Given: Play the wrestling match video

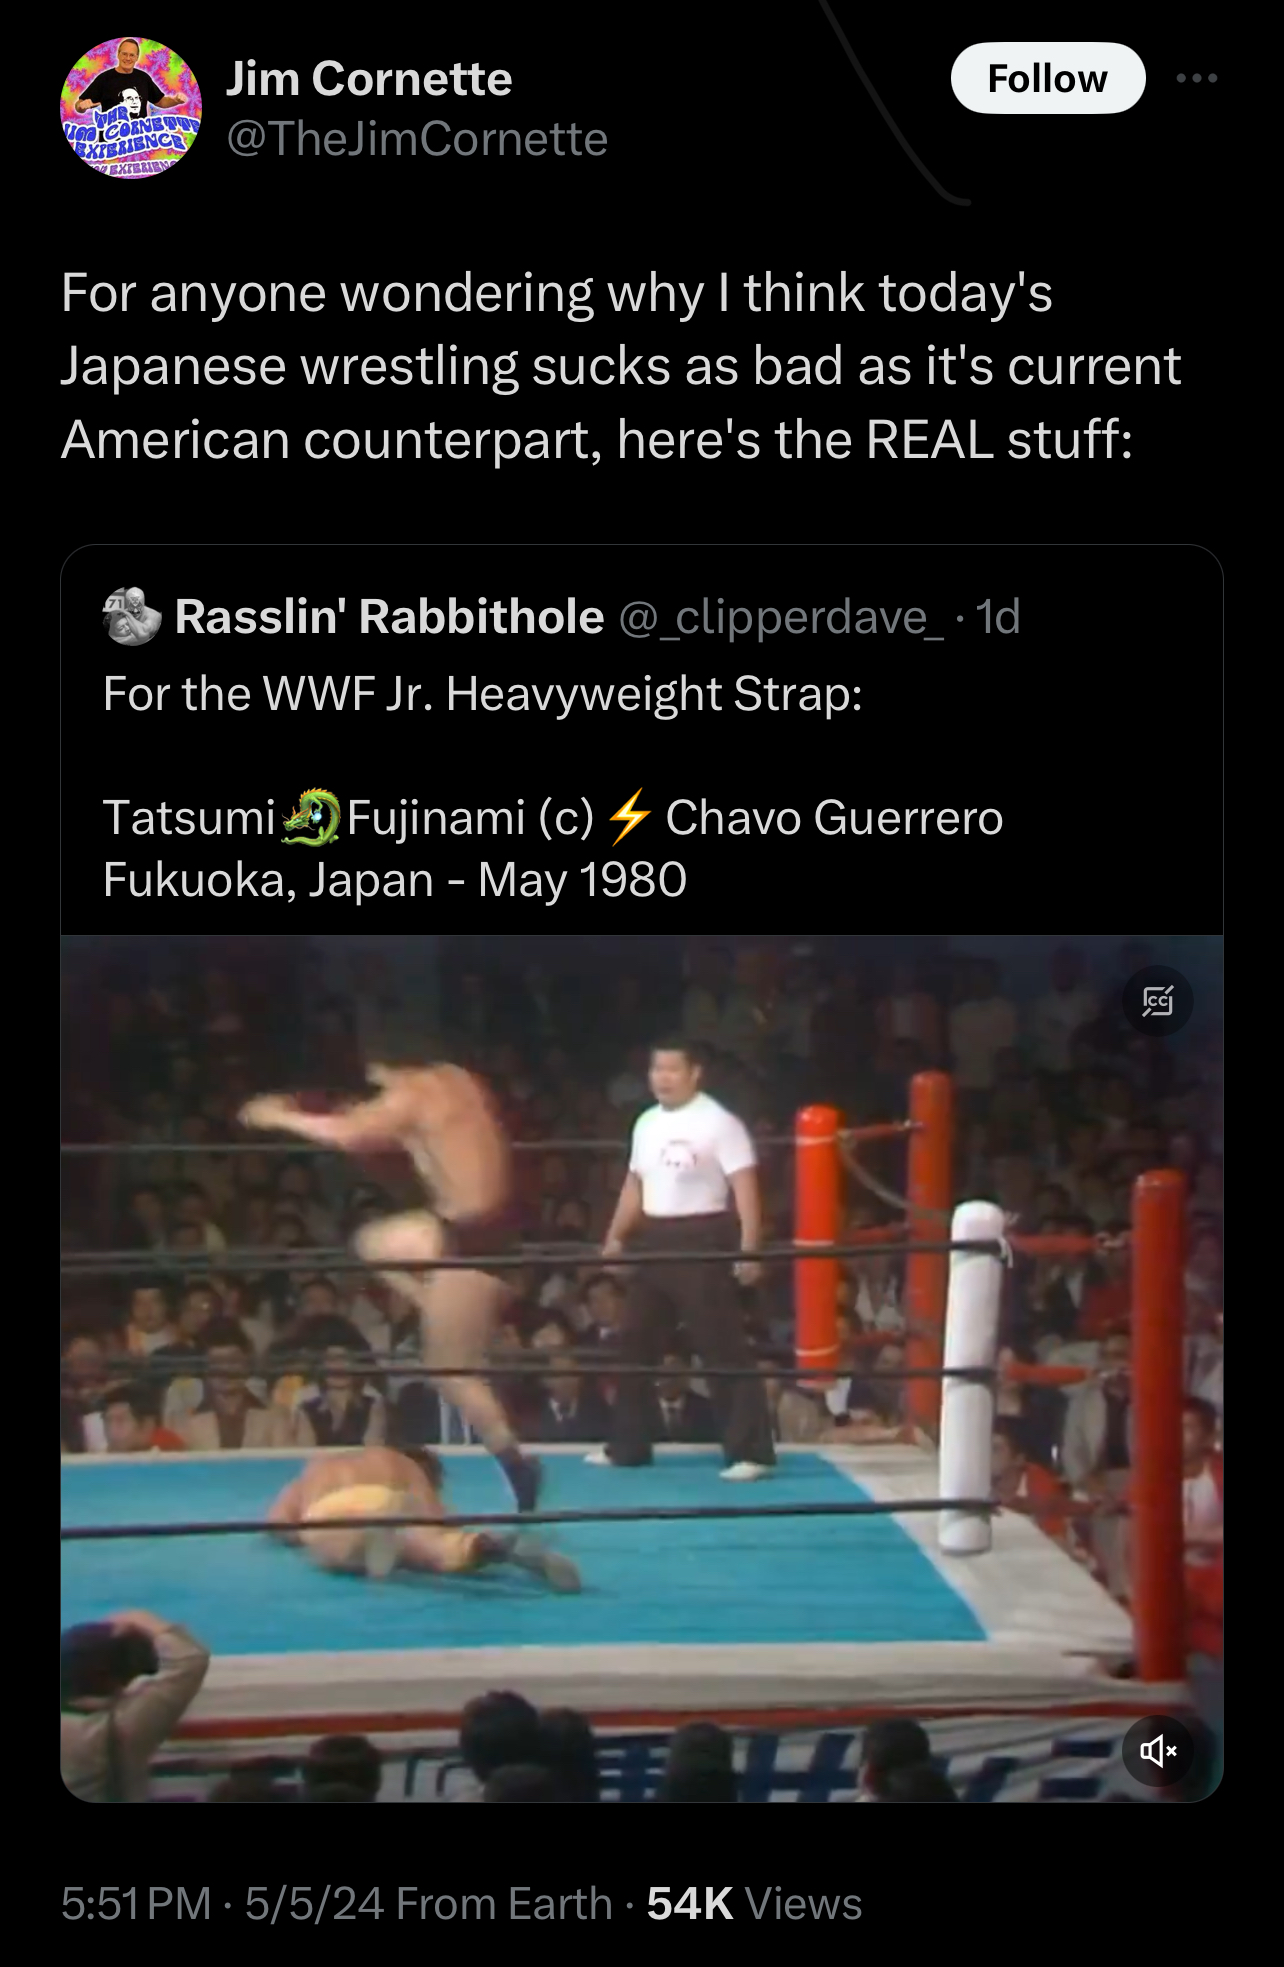Looking at the screenshot, I should coord(641,1368).
